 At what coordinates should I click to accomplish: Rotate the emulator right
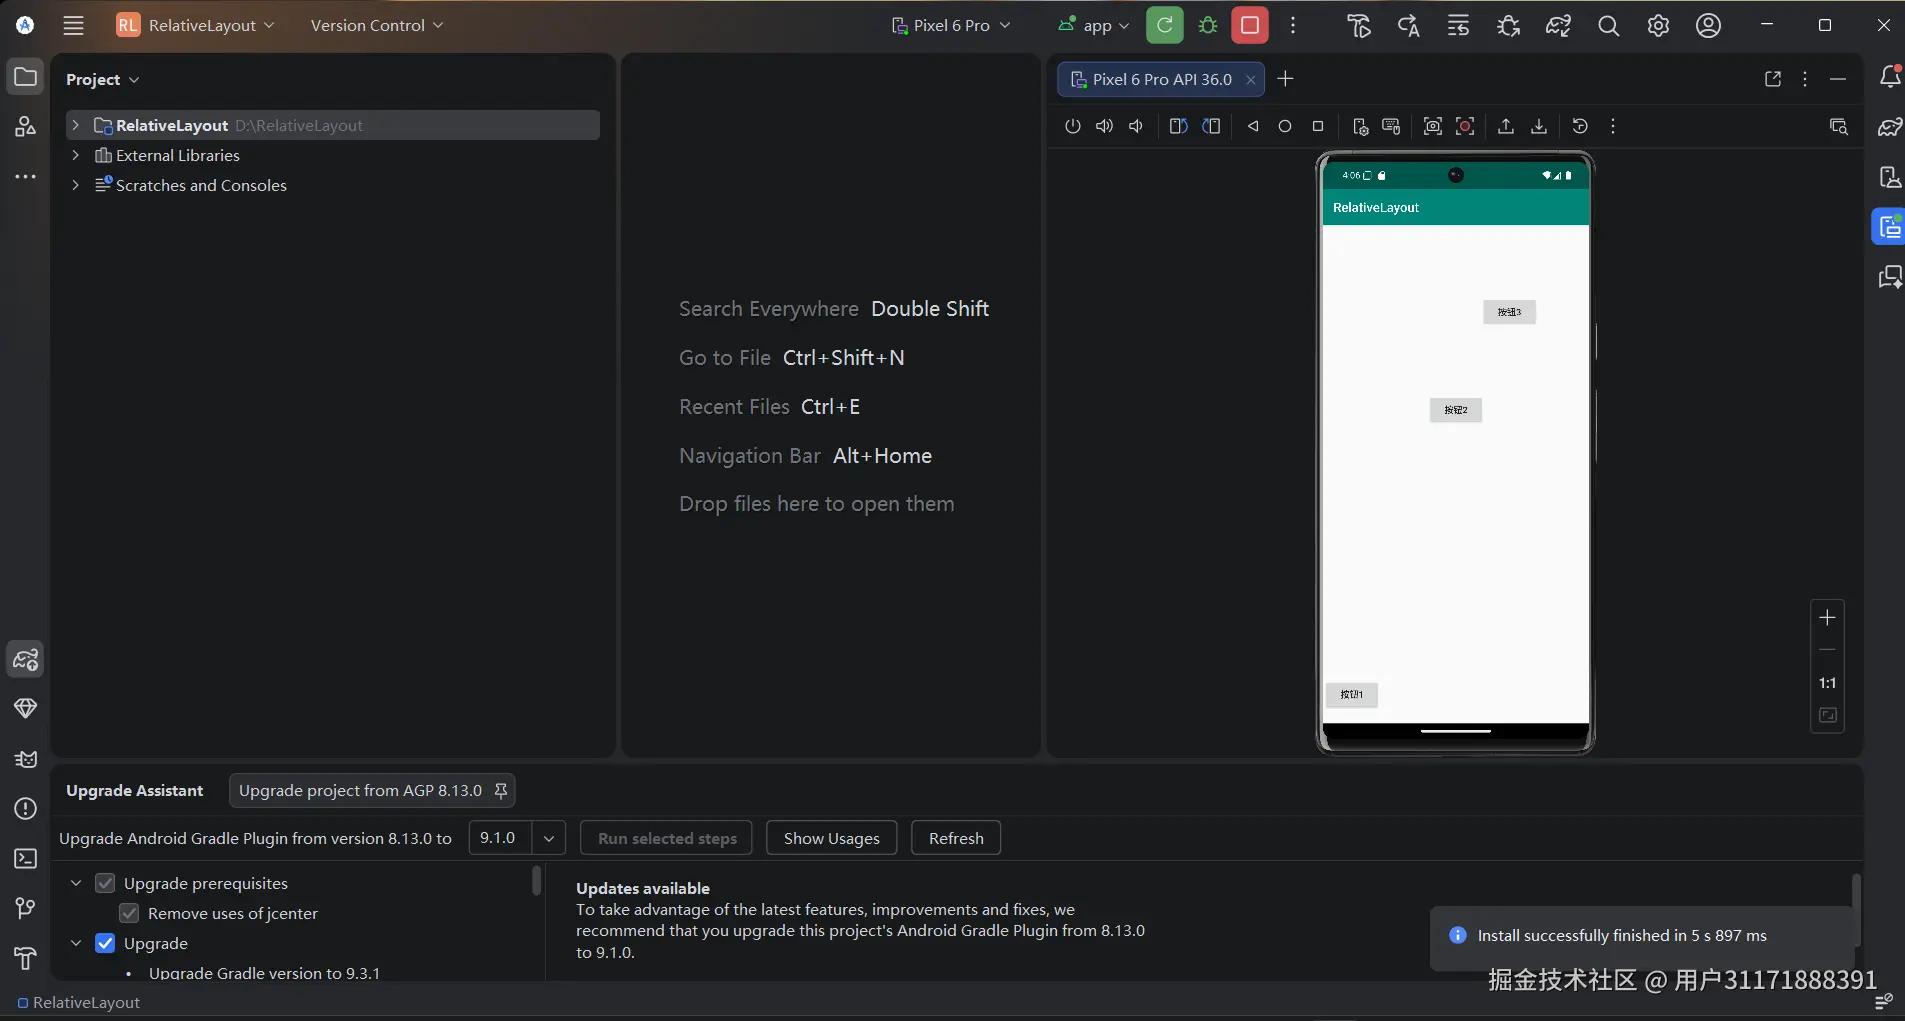[x=1211, y=126]
